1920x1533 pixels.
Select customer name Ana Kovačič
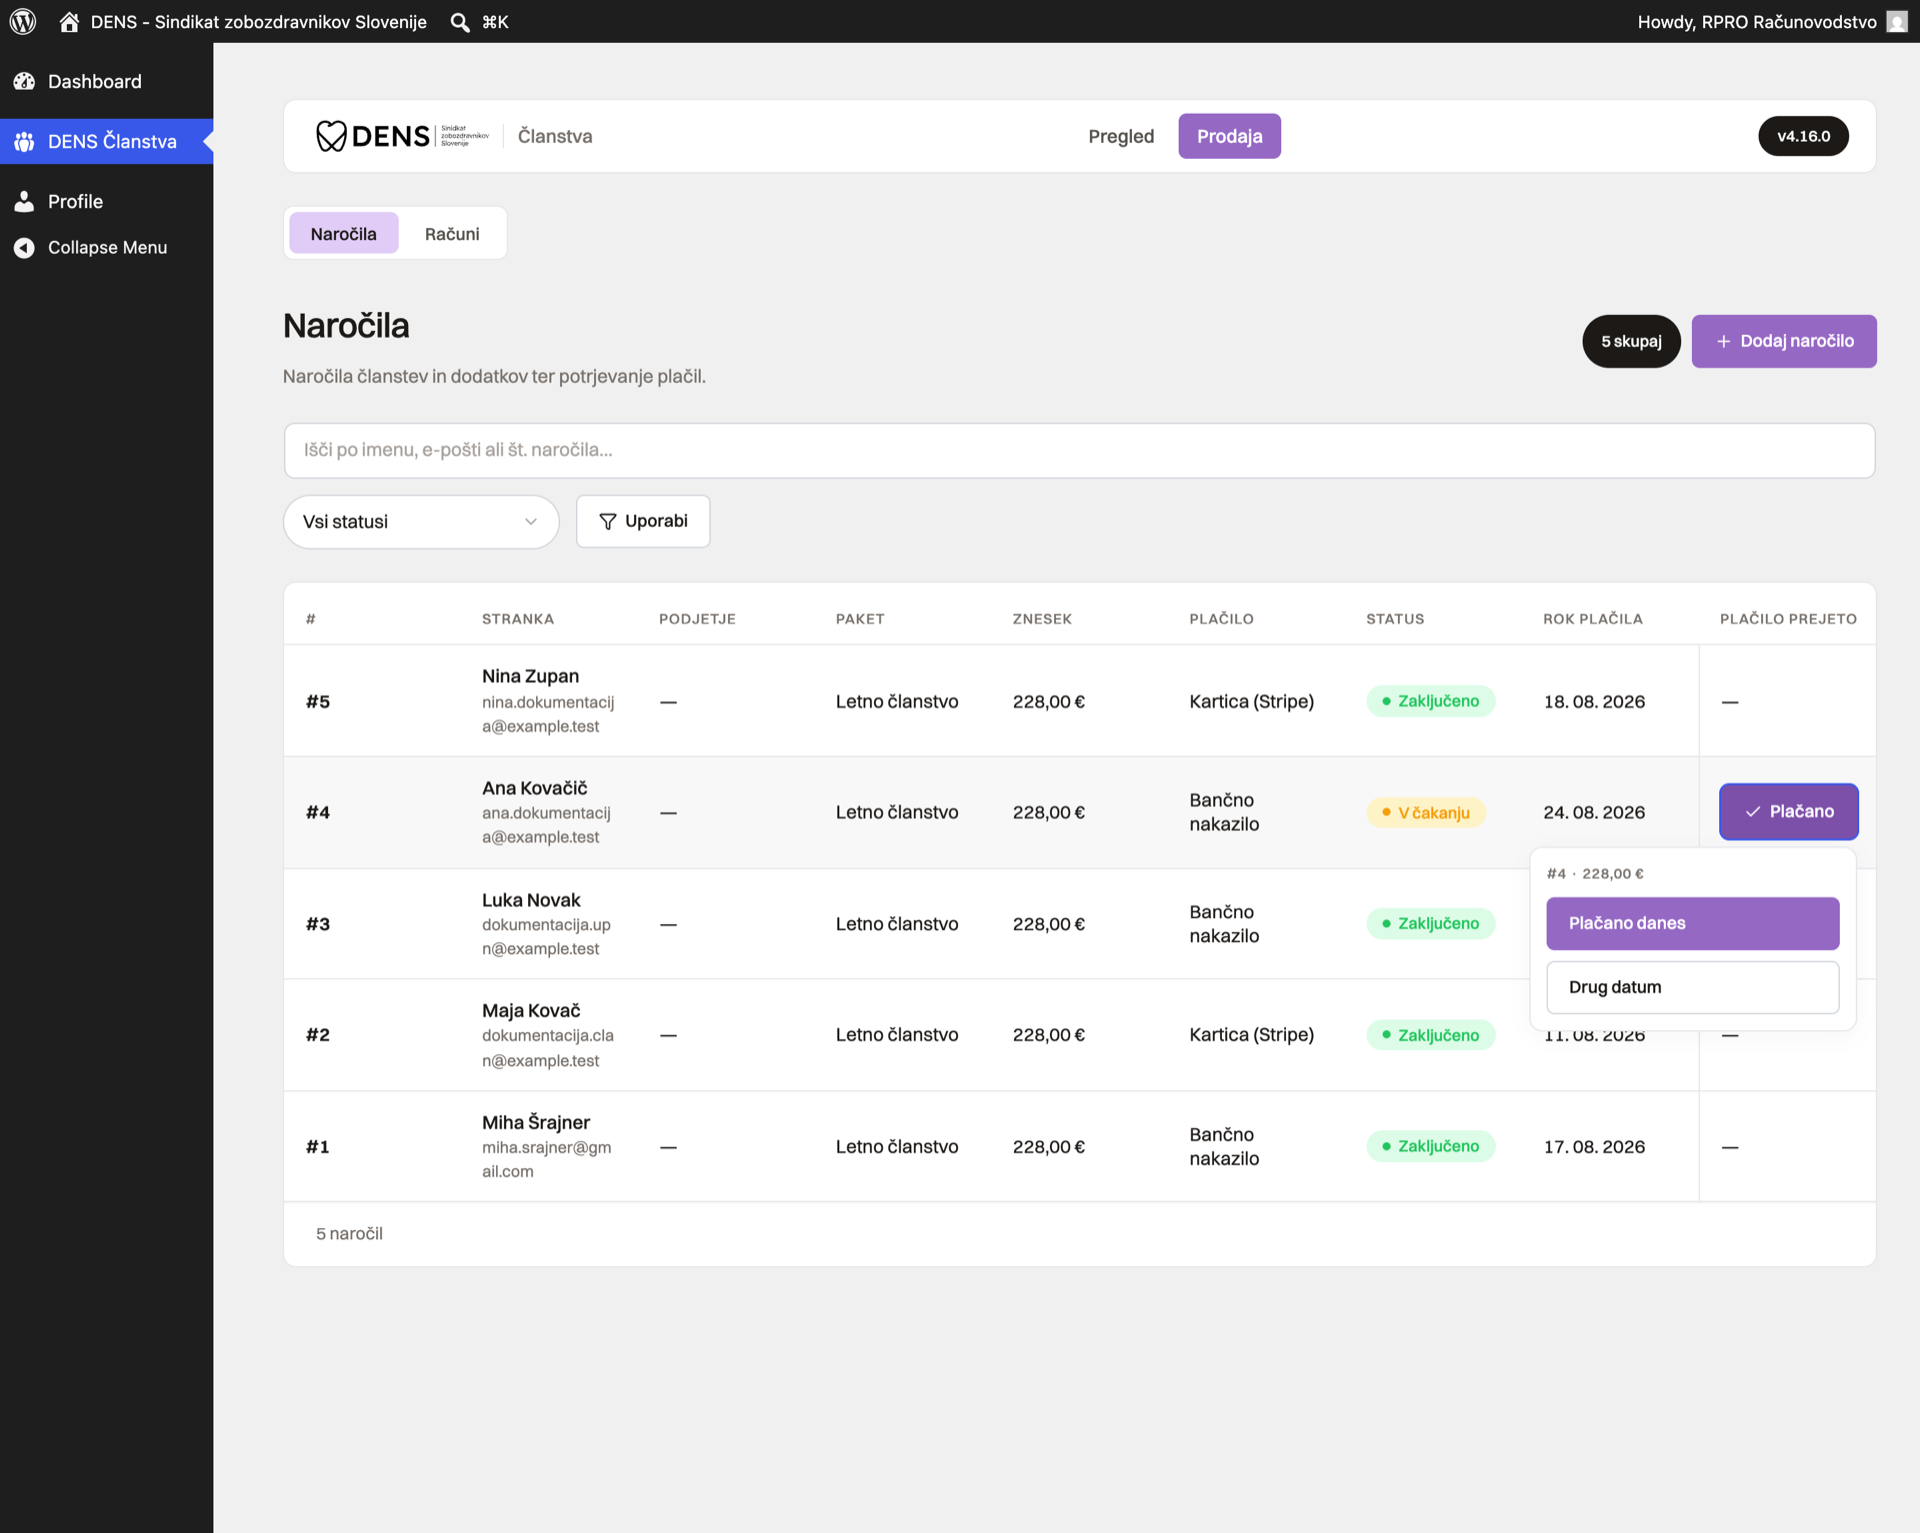coord(534,788)
